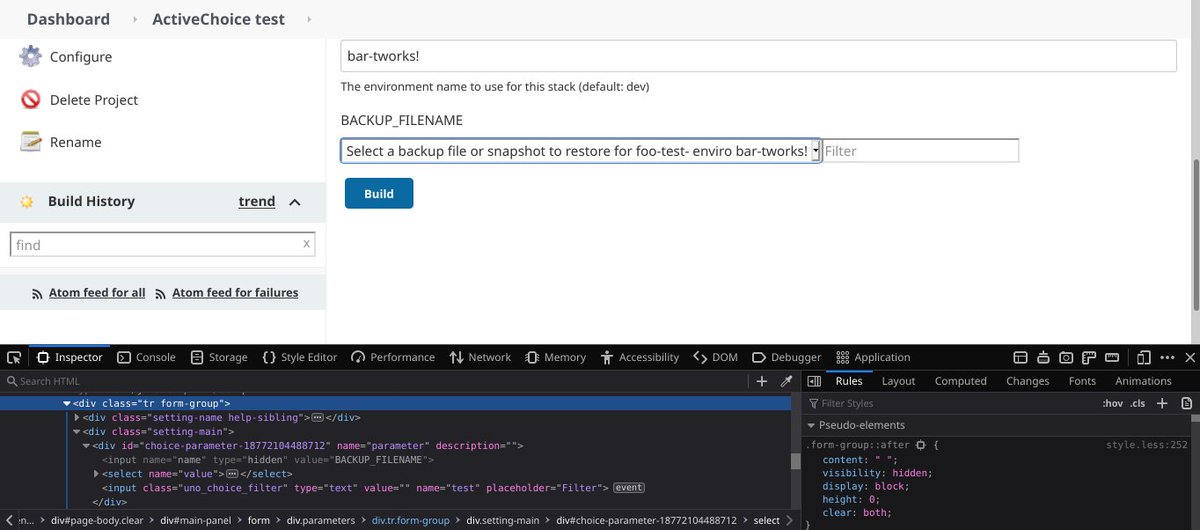Collapse the div class 'setting-main' node
This screenshot has height=530, width=1200.
[78, 431]
